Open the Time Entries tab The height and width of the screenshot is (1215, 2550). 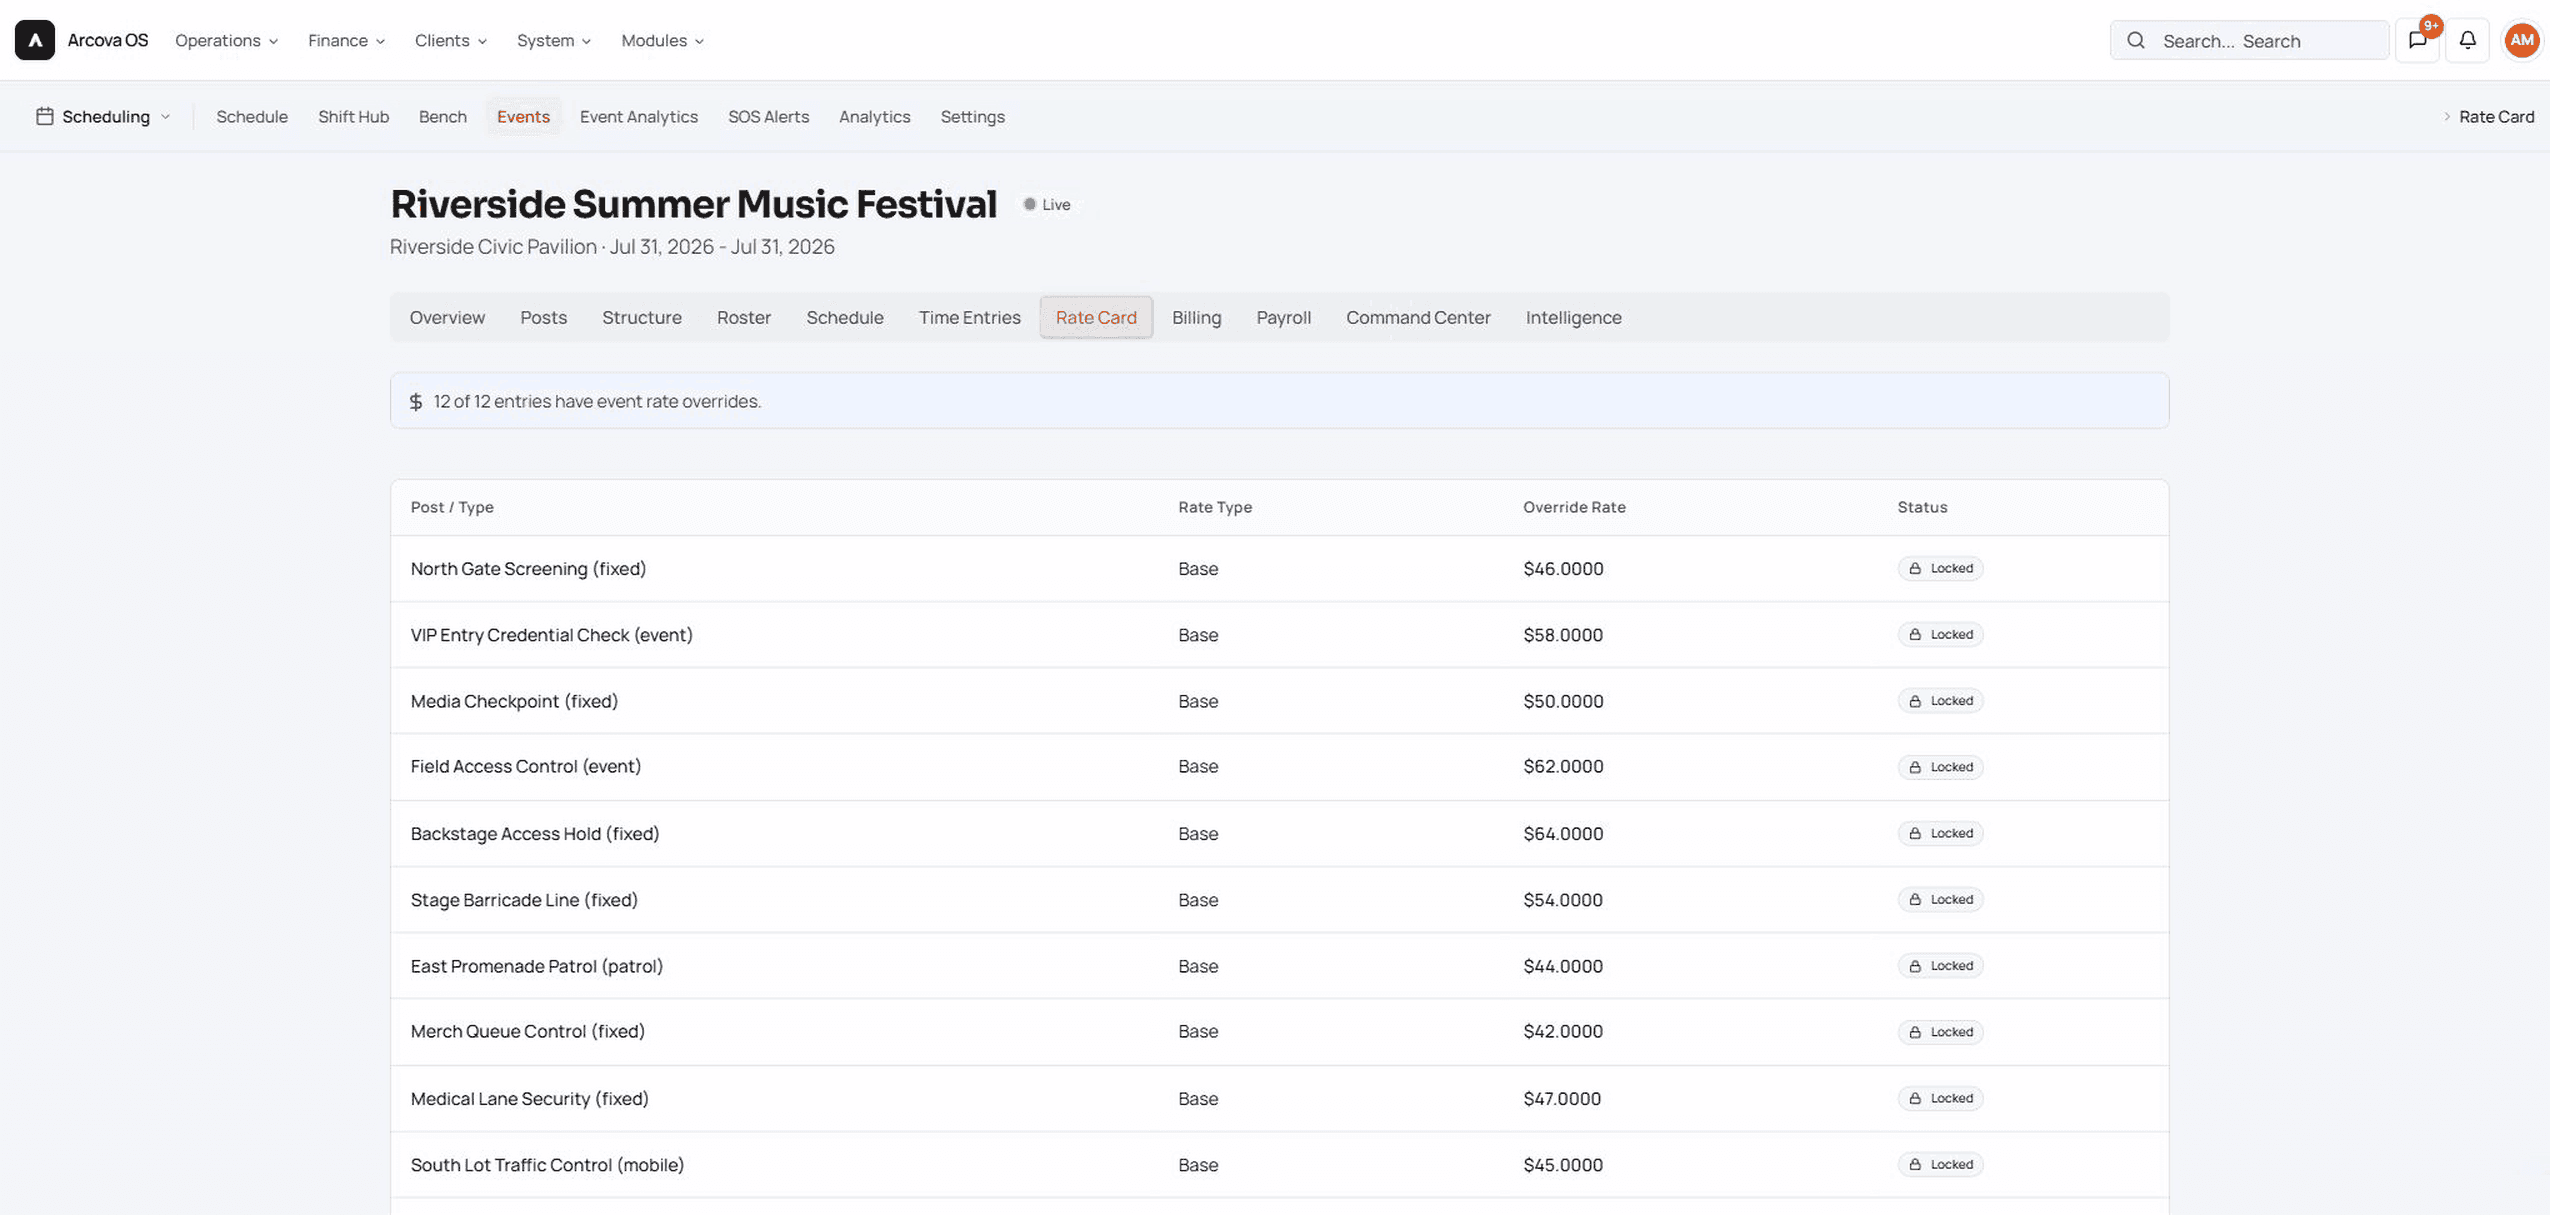click(x=969, y=317)
